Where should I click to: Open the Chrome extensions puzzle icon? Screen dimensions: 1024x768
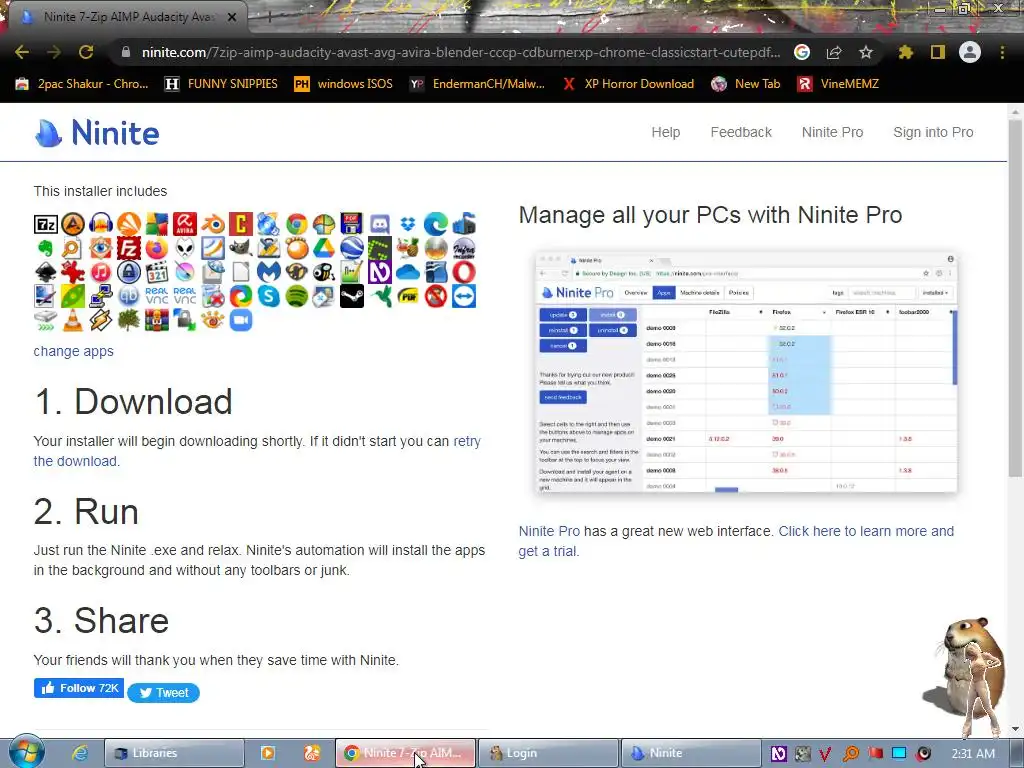[905, 52]
